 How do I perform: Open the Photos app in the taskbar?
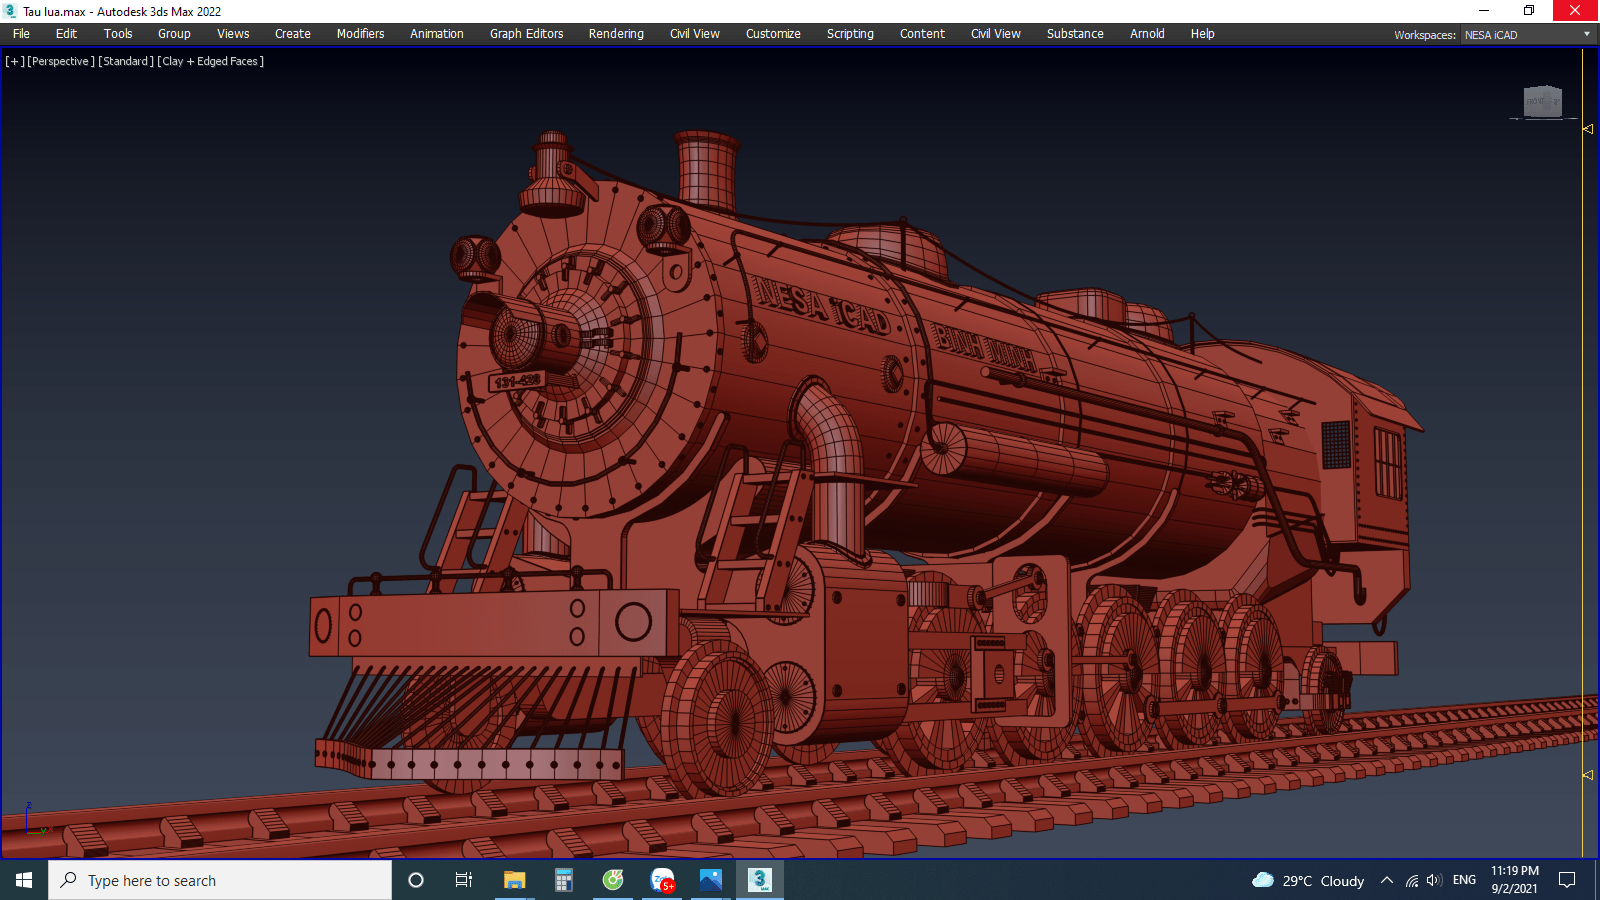711,880
